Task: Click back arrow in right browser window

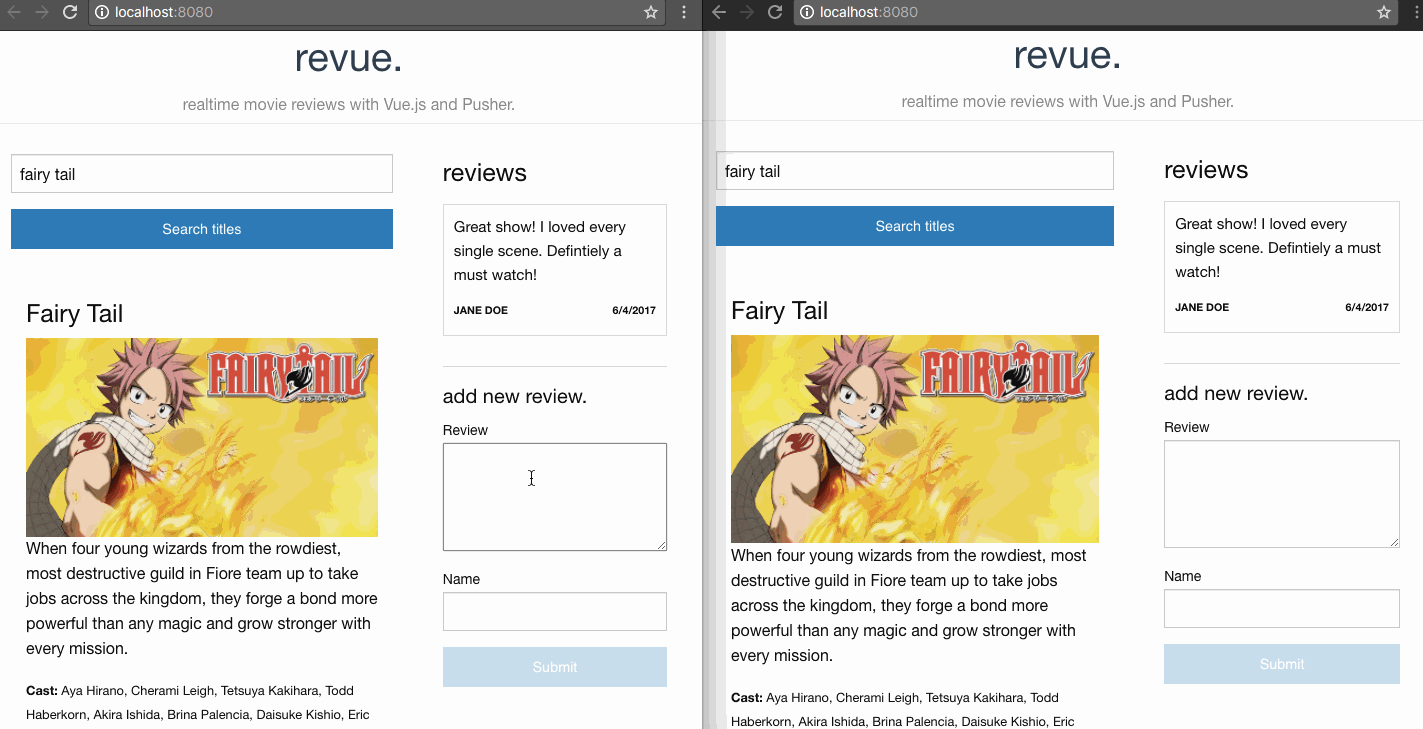Action: (718, 12)
